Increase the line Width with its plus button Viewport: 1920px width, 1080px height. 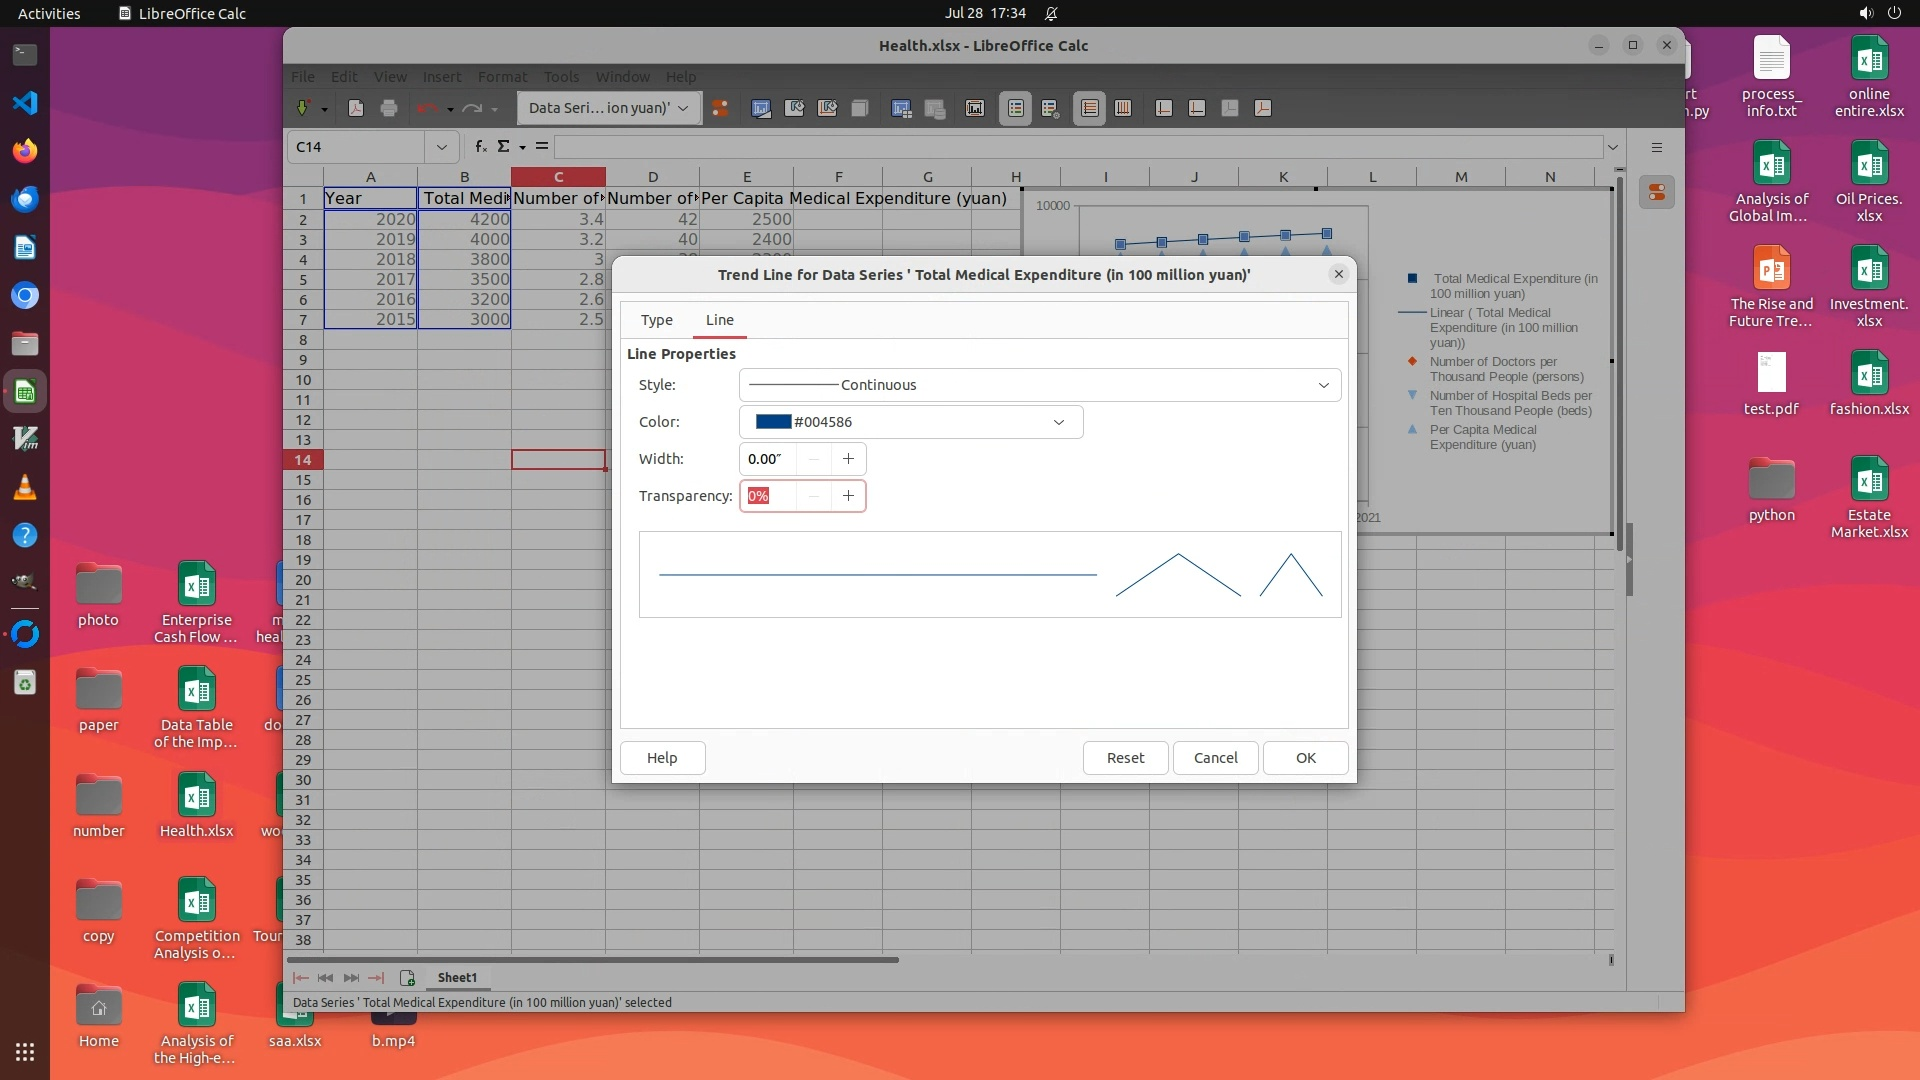click(x=848, y=459)
